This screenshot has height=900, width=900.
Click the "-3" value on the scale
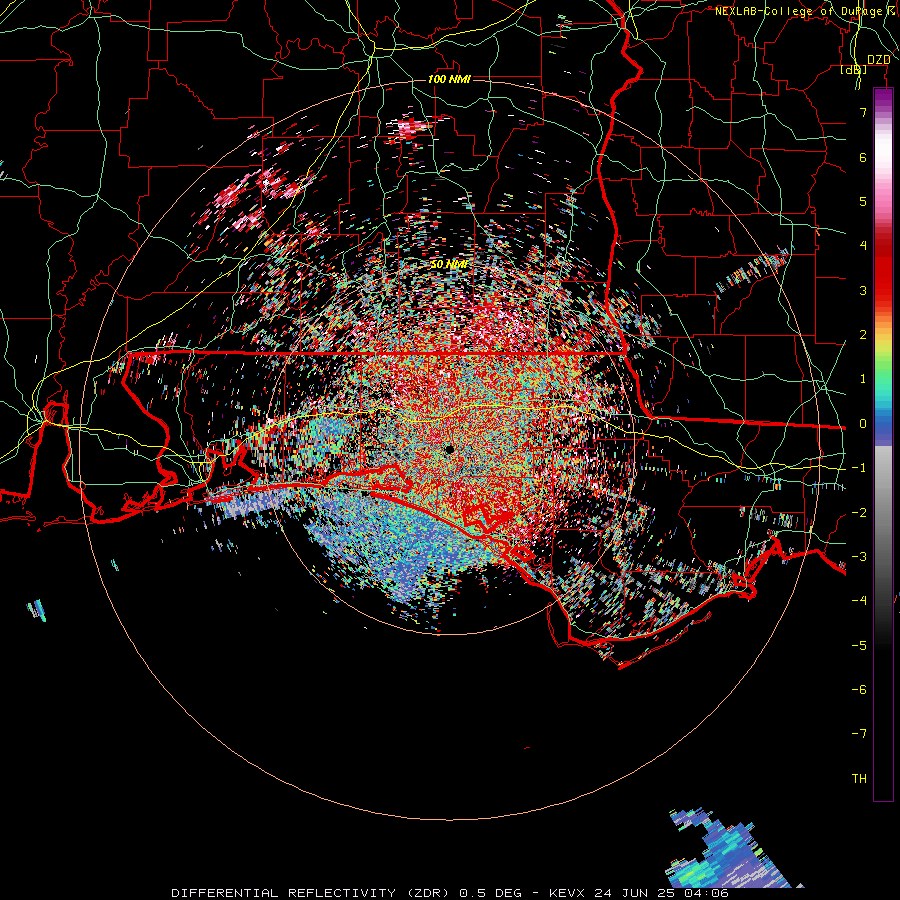point(859,557)
